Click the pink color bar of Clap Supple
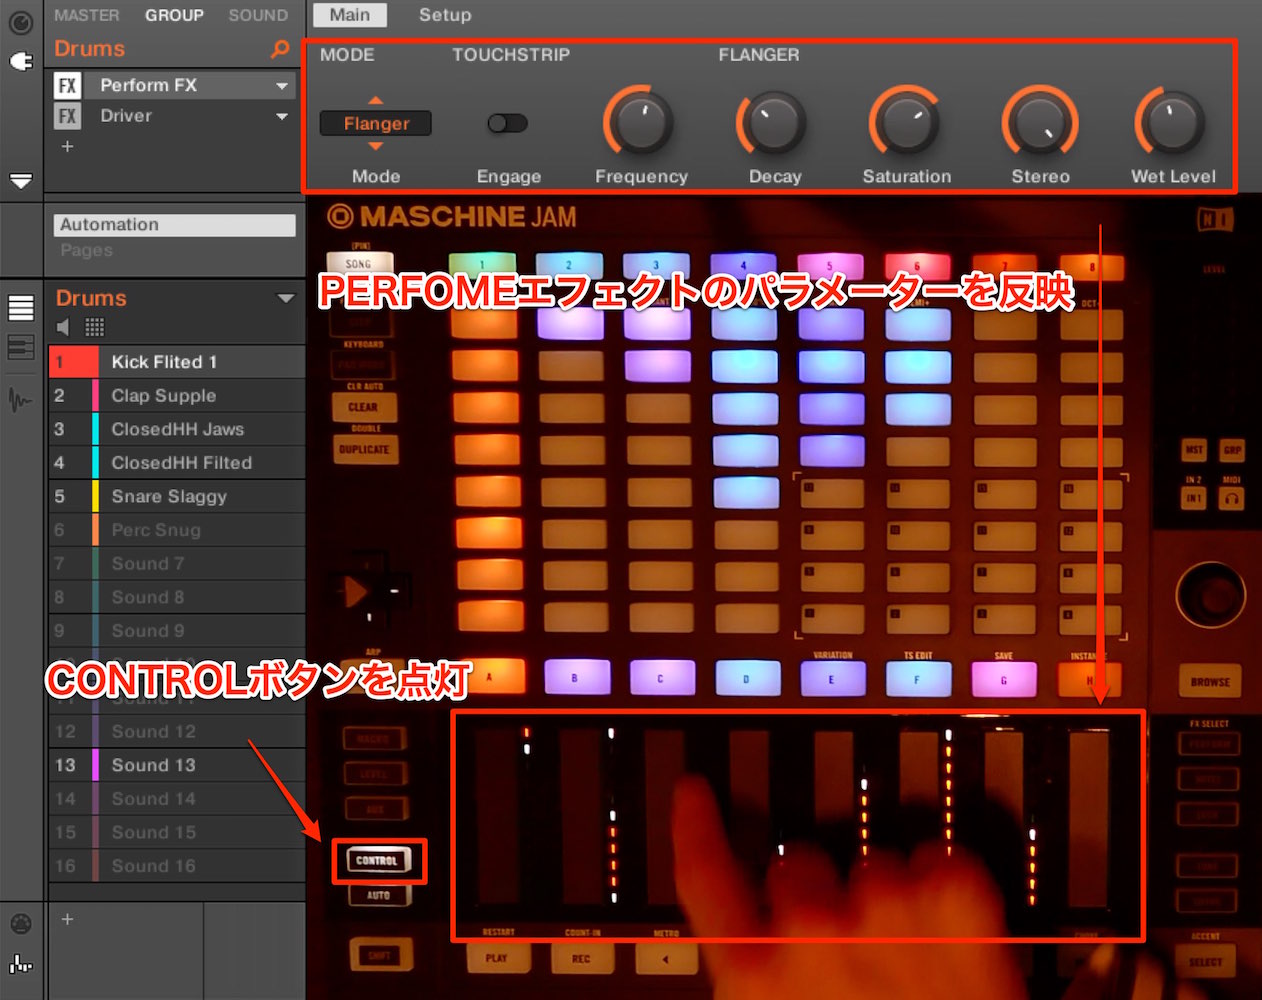The width and height of the screenshot is (1262, 1000). pyautogui.click(x=96, y=396)
